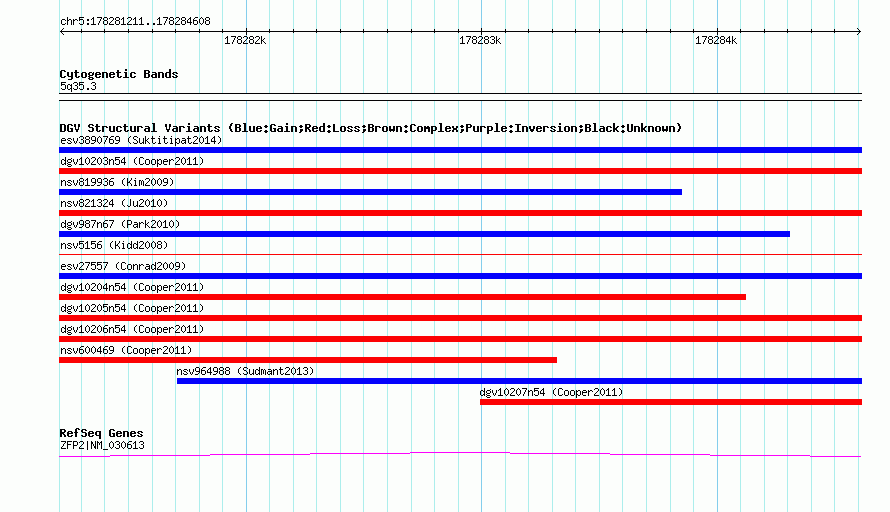
Task: Select the red dgv10203n54 loss bar
Action: click(x=460, y=171)
